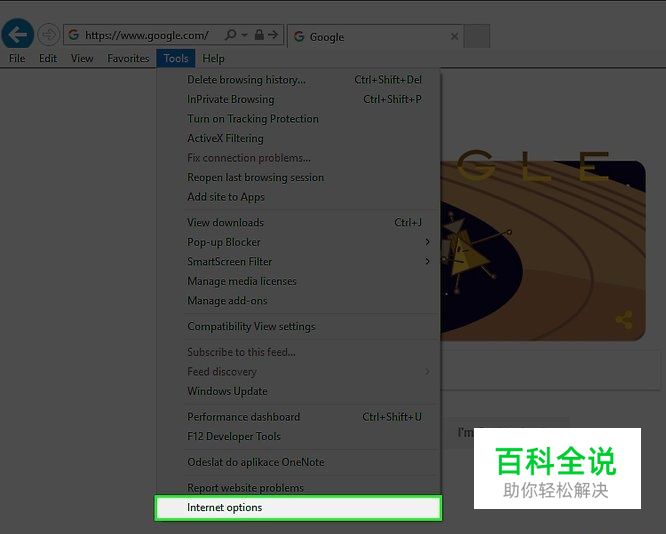Select Manage media licenses
The height and width of the screenshot is (534, 666).
pyautogui.click(x=299, y=281)
